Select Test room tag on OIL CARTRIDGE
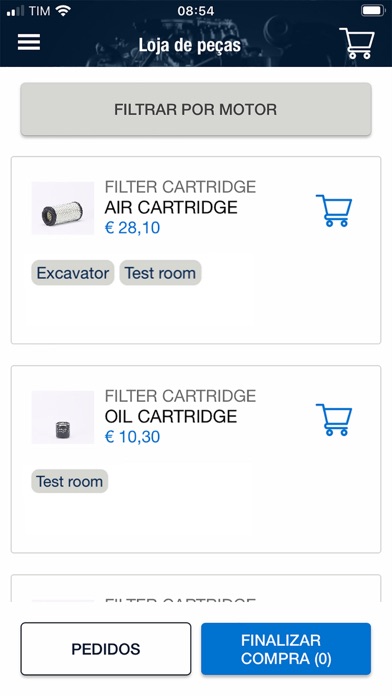 click(70, 481)
